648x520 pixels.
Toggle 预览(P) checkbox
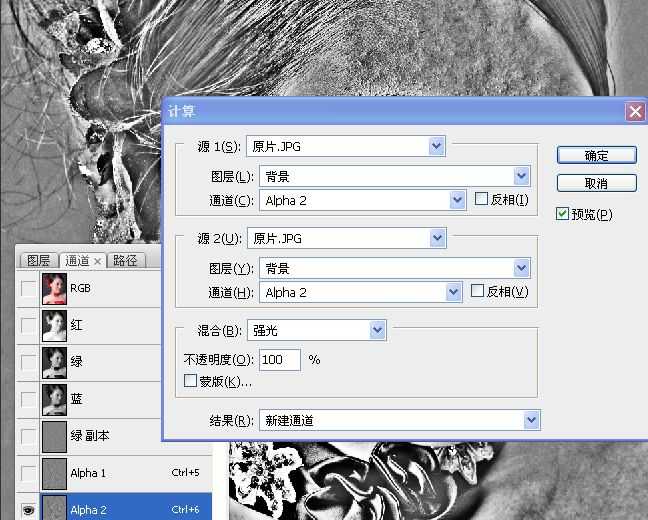[562, 214]
